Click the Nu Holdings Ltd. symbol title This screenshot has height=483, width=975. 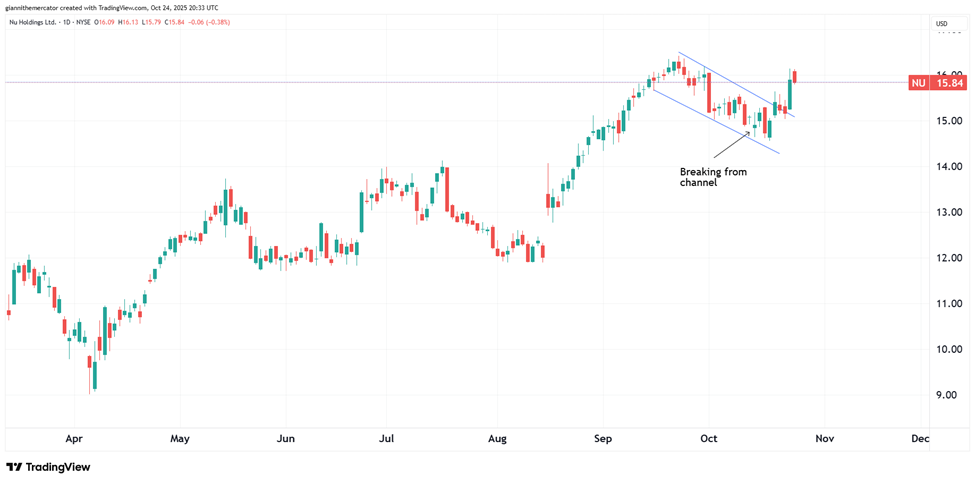34,23
